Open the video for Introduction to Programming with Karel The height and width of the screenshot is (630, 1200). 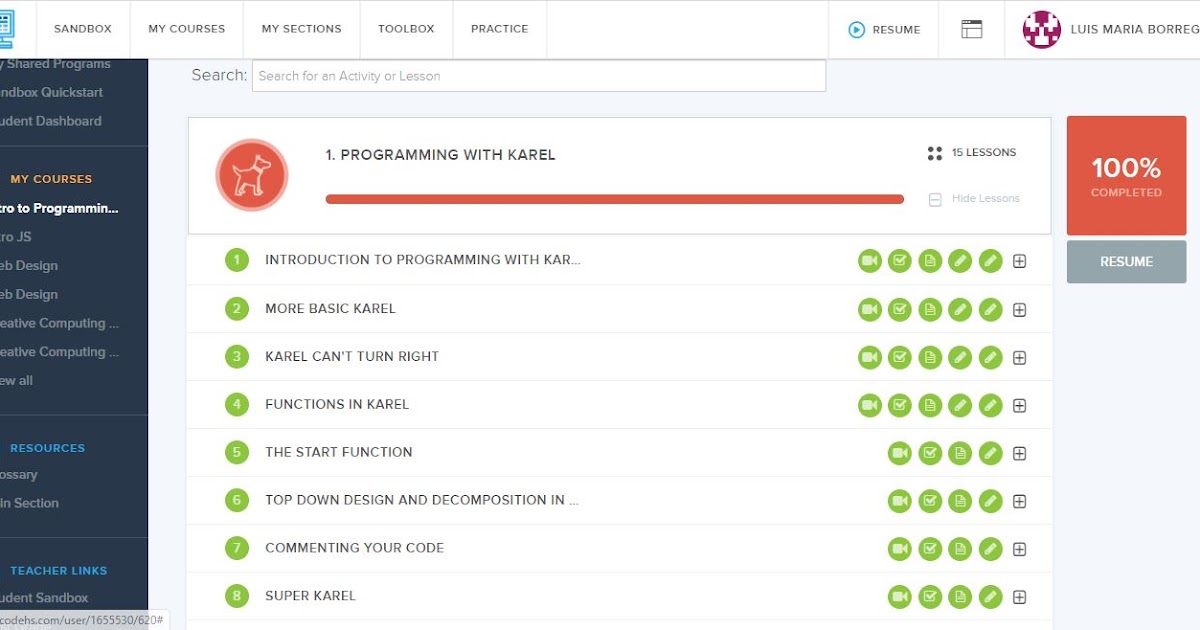point(870,260)
